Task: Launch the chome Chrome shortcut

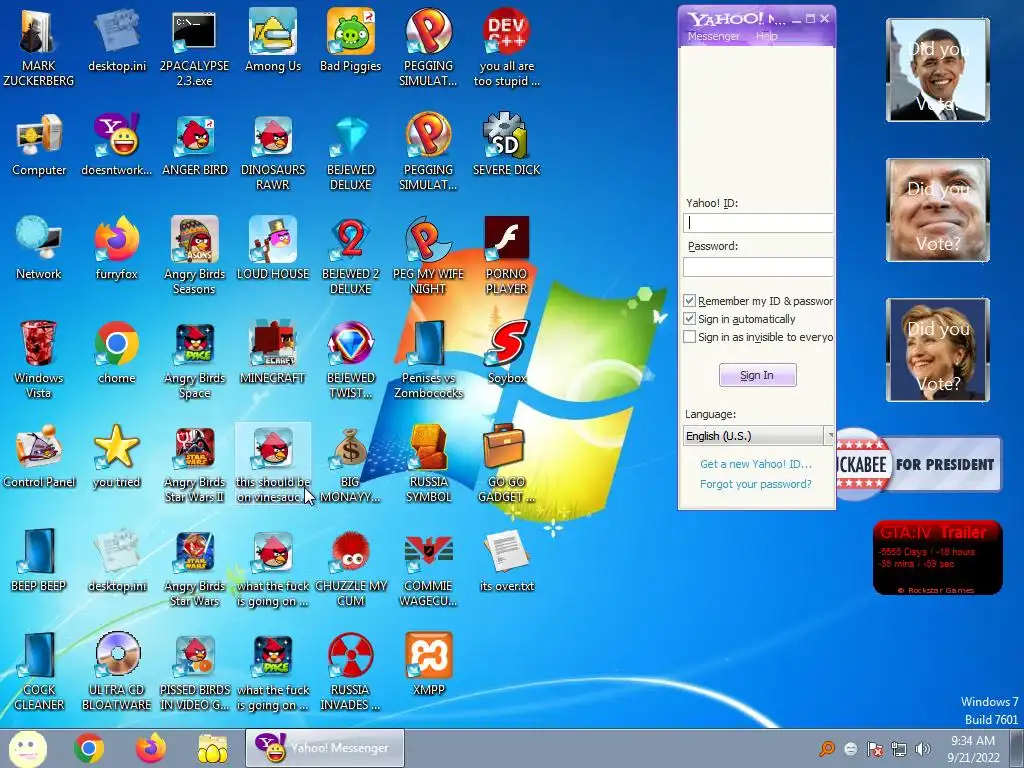Action: (117, 353)
